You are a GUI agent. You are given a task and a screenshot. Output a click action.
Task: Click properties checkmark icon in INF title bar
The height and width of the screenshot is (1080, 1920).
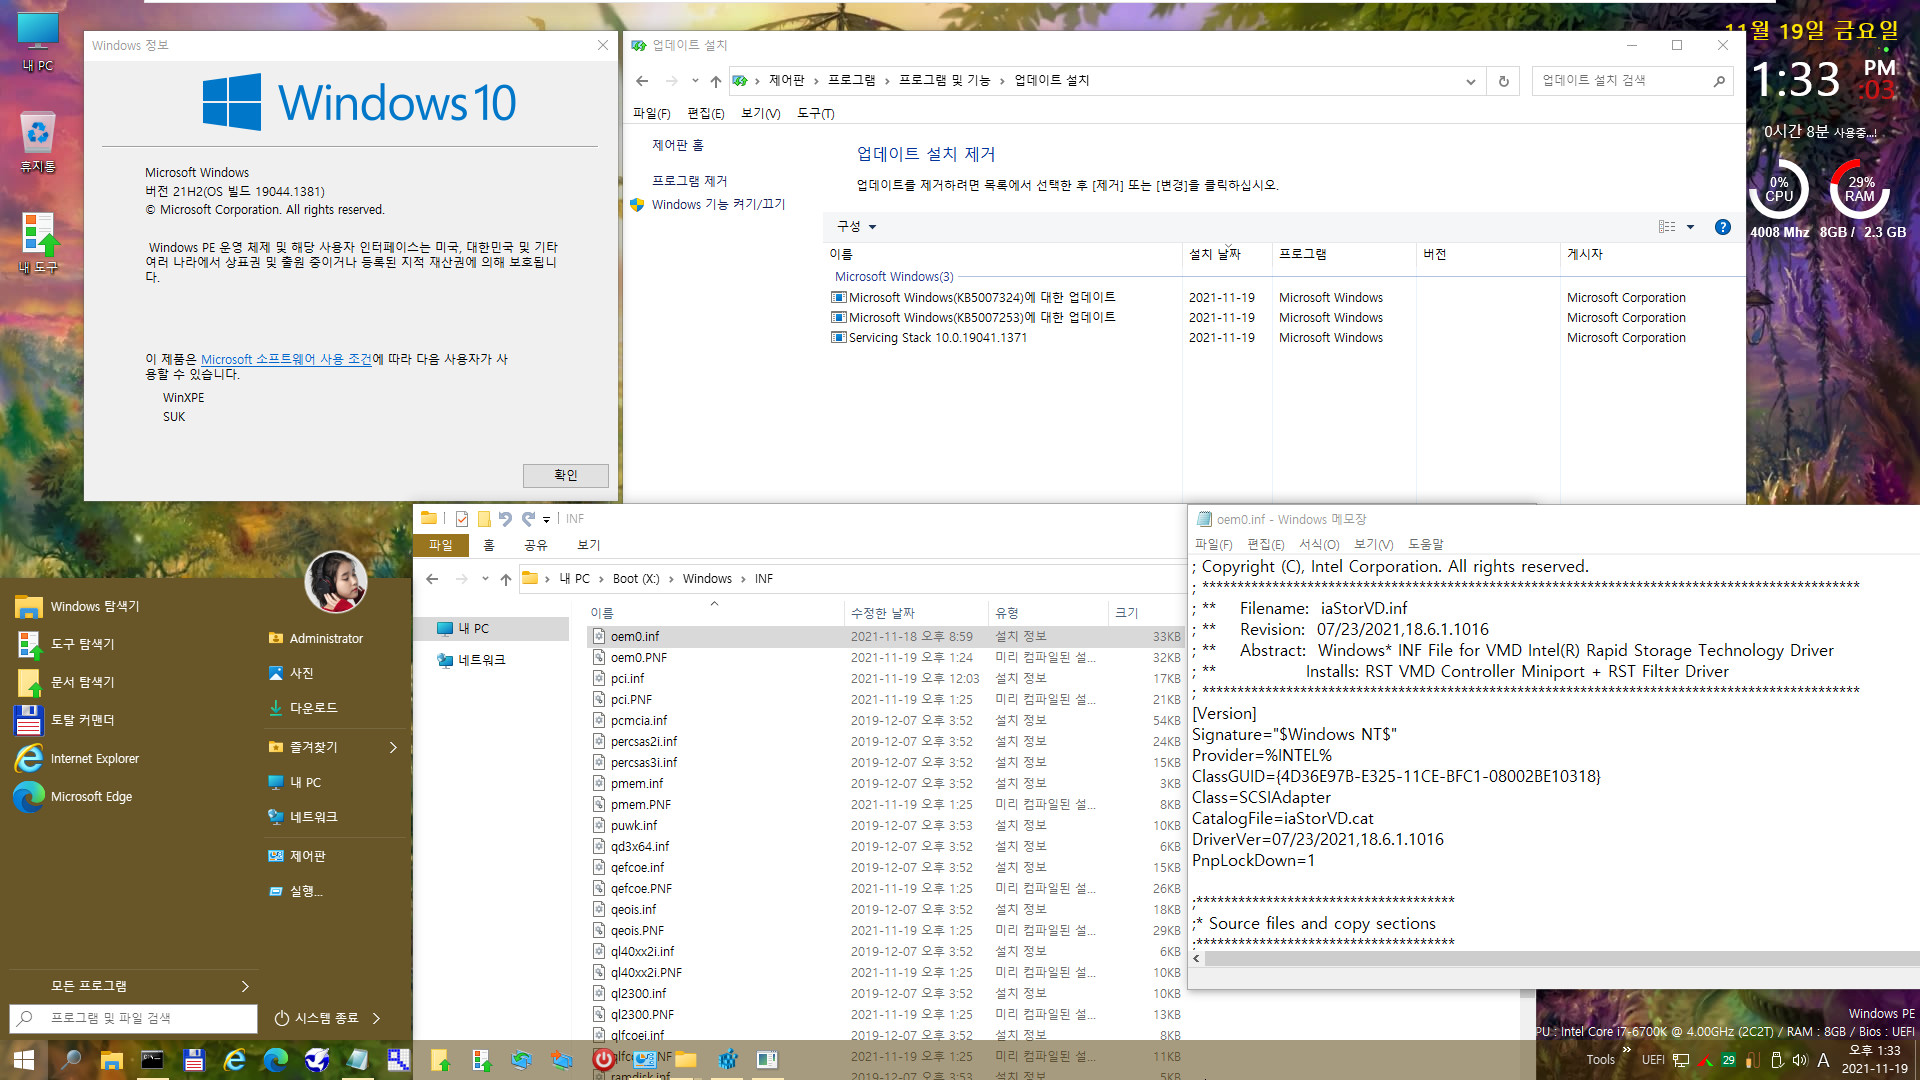pyautogui.click(x=462, y=519)
